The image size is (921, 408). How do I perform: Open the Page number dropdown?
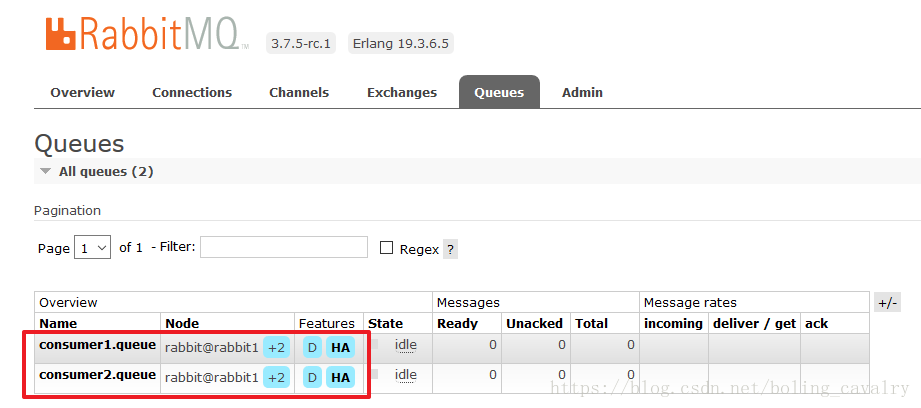click(x=92, y=248)
